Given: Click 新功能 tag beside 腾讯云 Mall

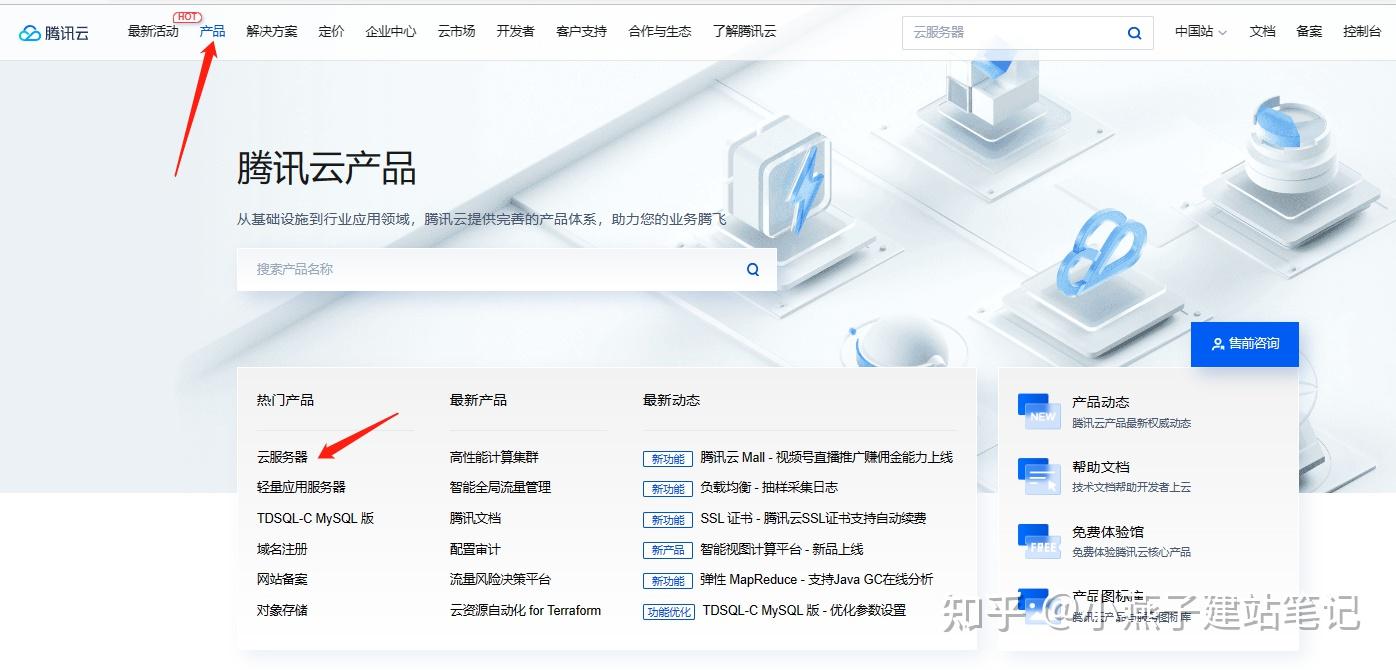Looking at the screenshot, I should click(x=668, y=458).
